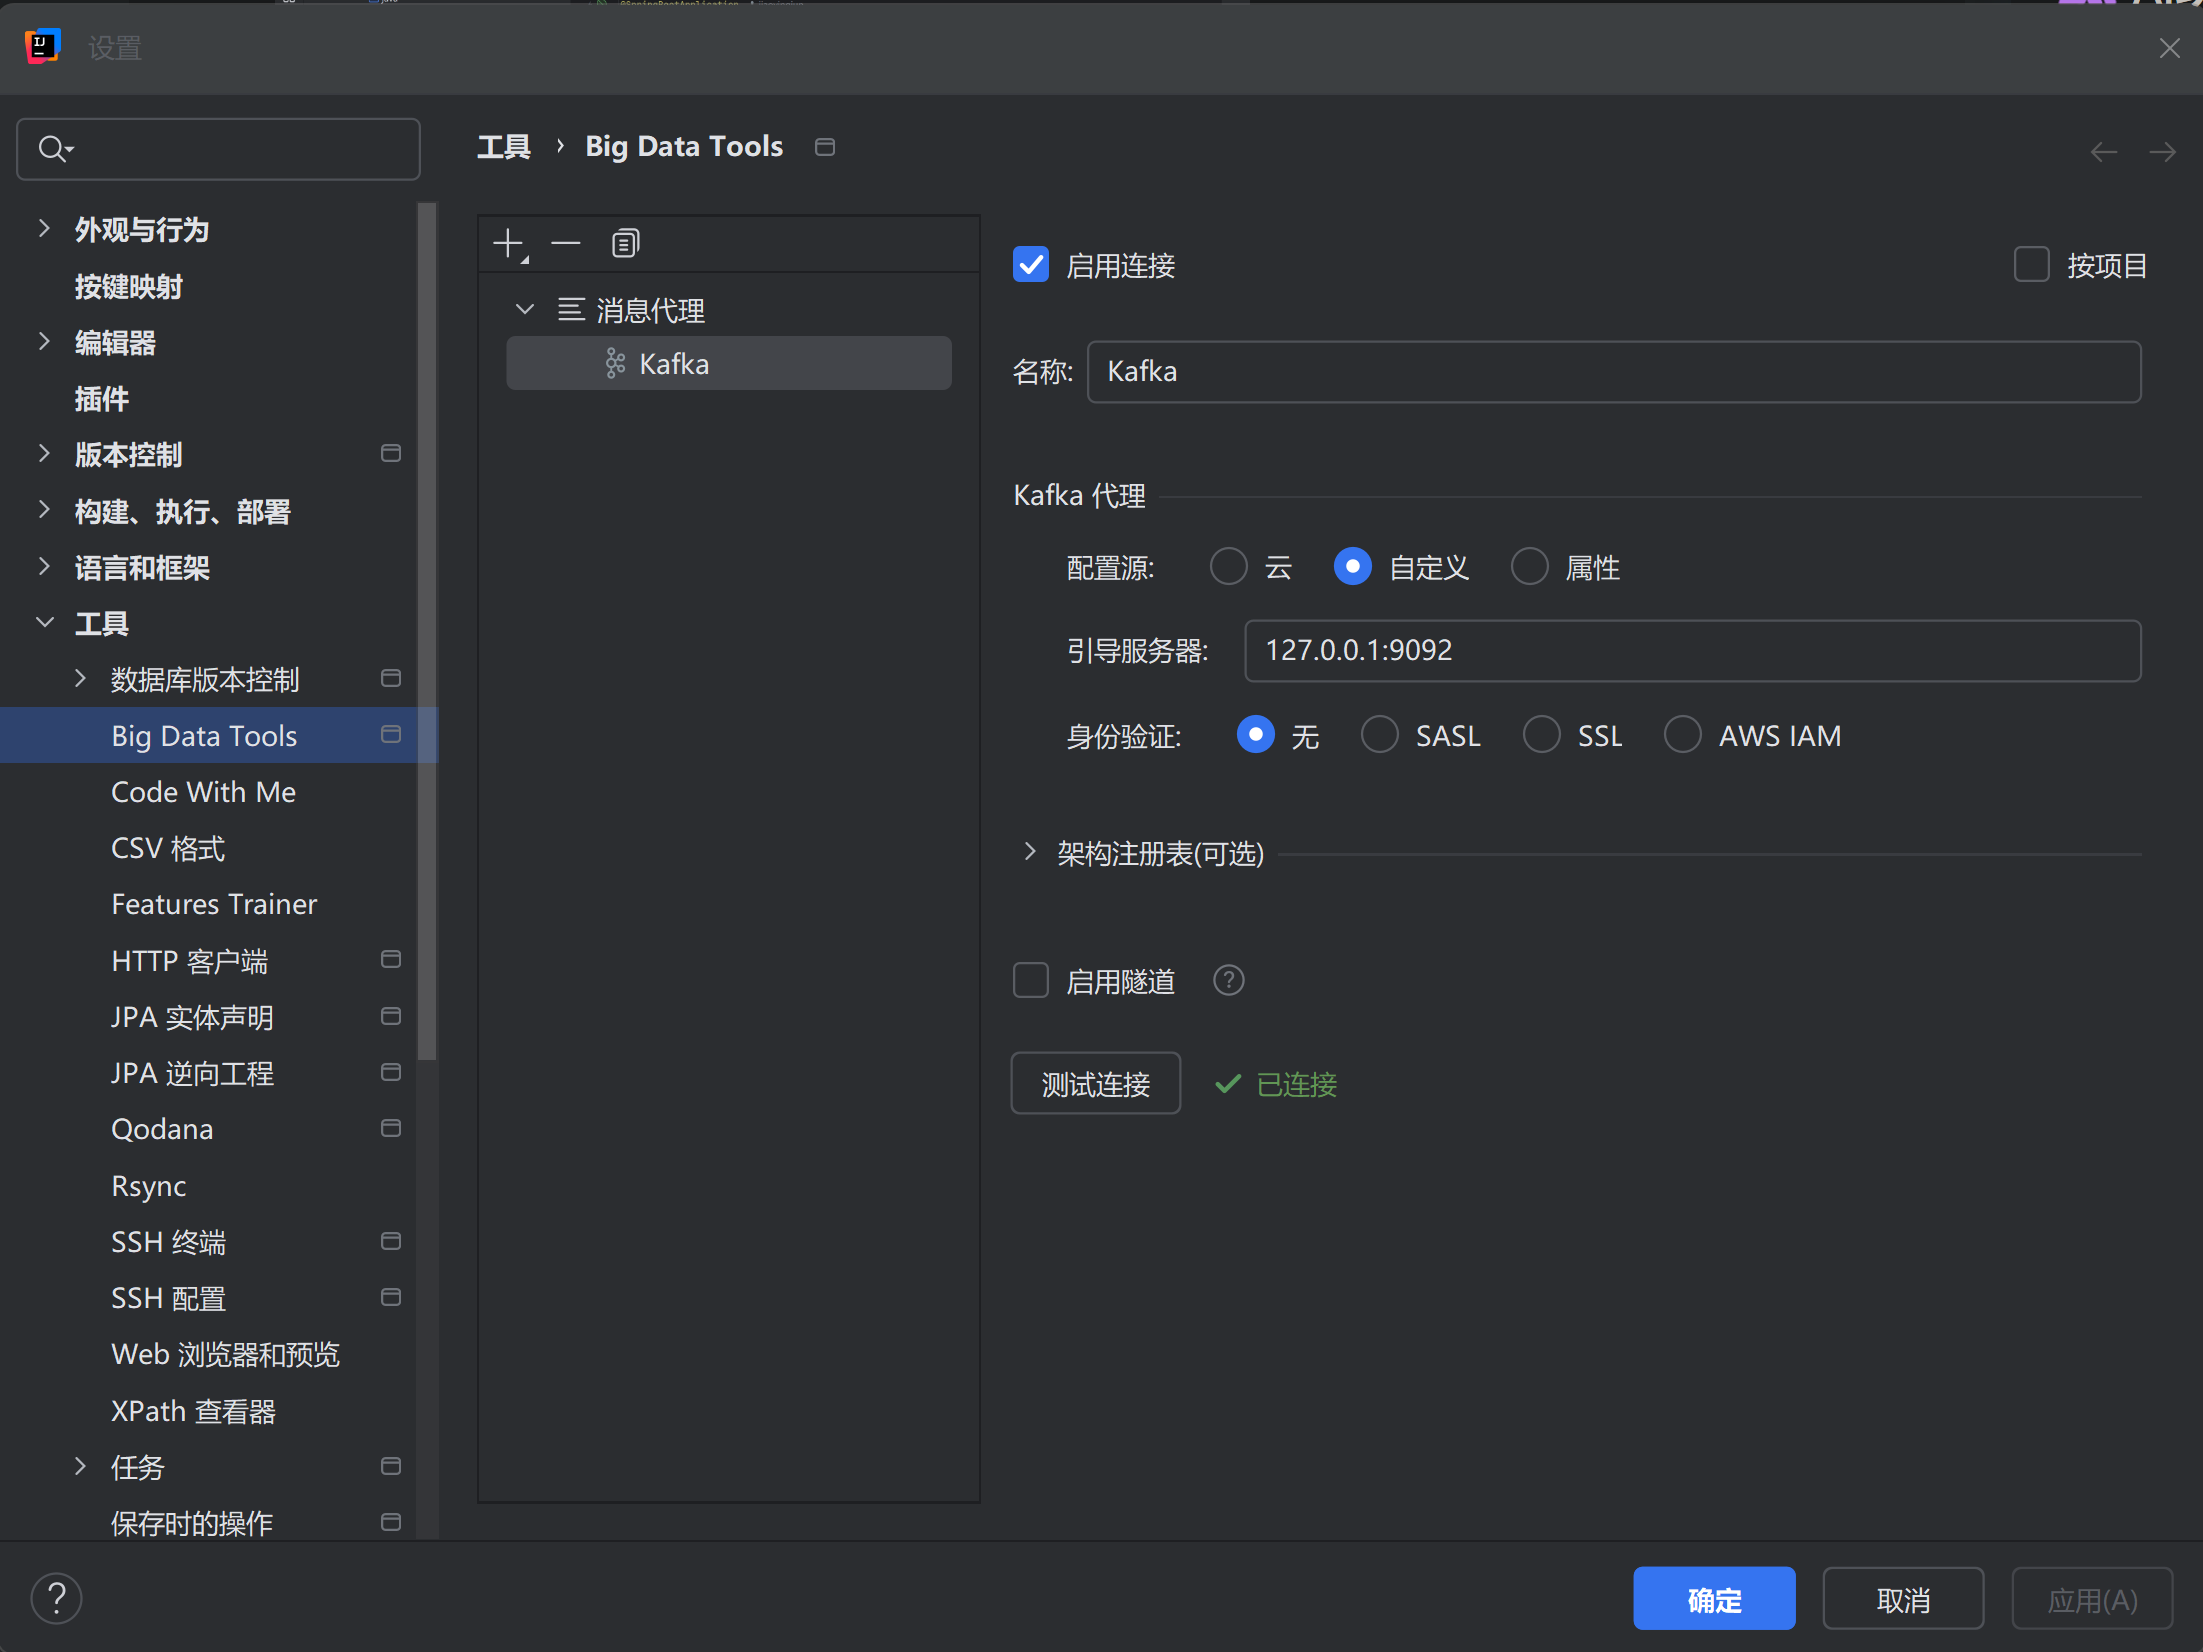This screenshot has height=1652, width=2203.
Task: Open 插件 settings page
Action: coord(101,399)
